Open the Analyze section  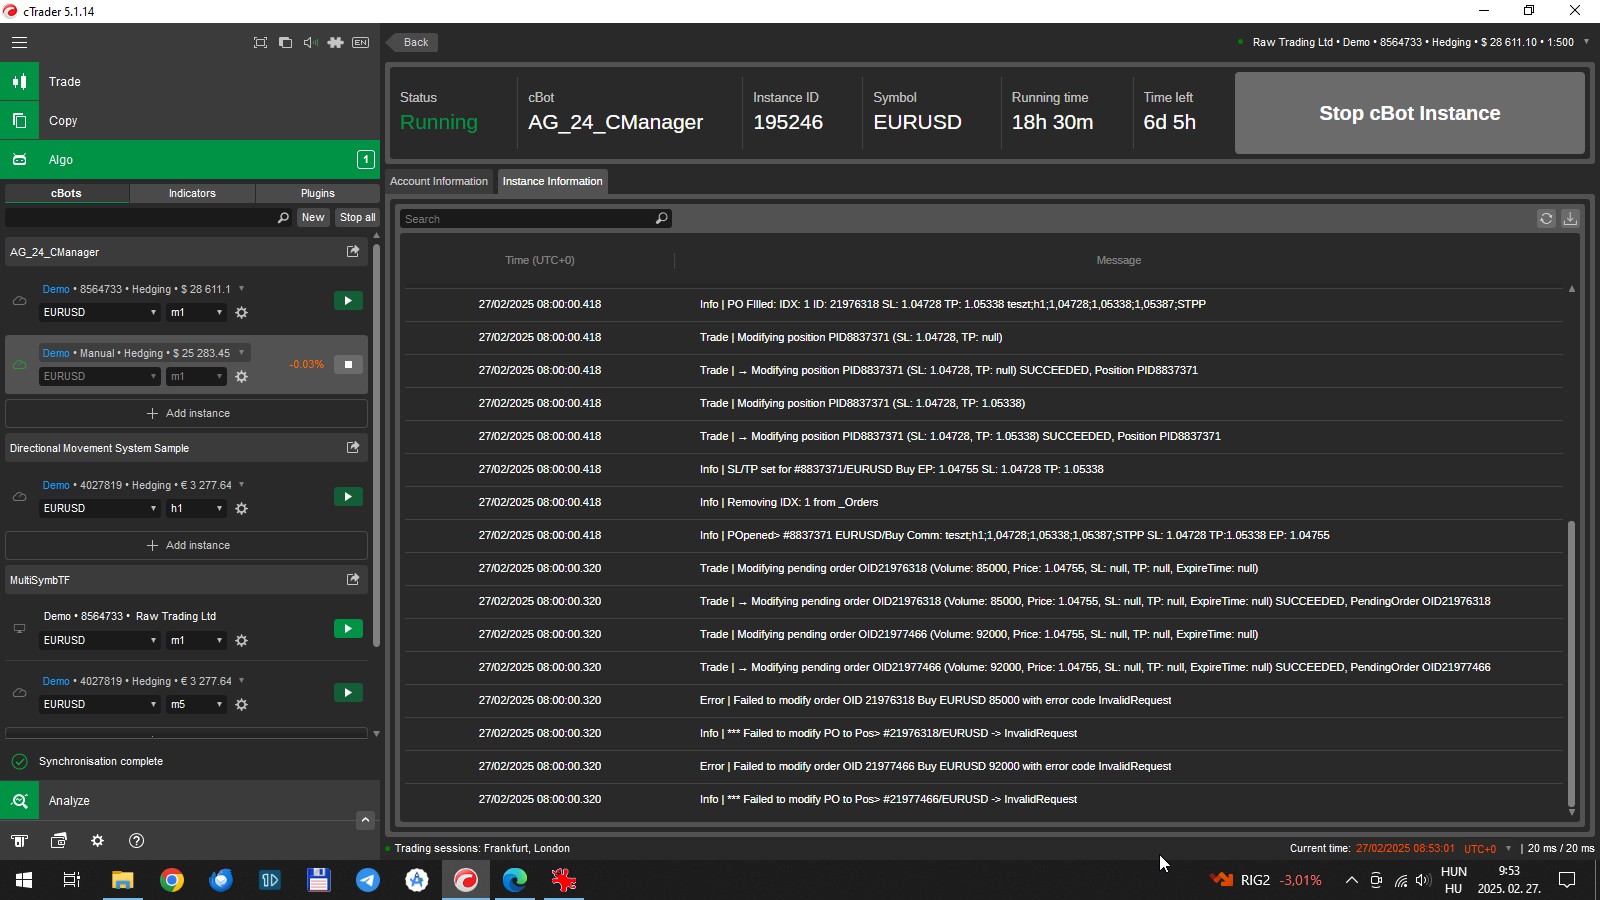(190, 801)
